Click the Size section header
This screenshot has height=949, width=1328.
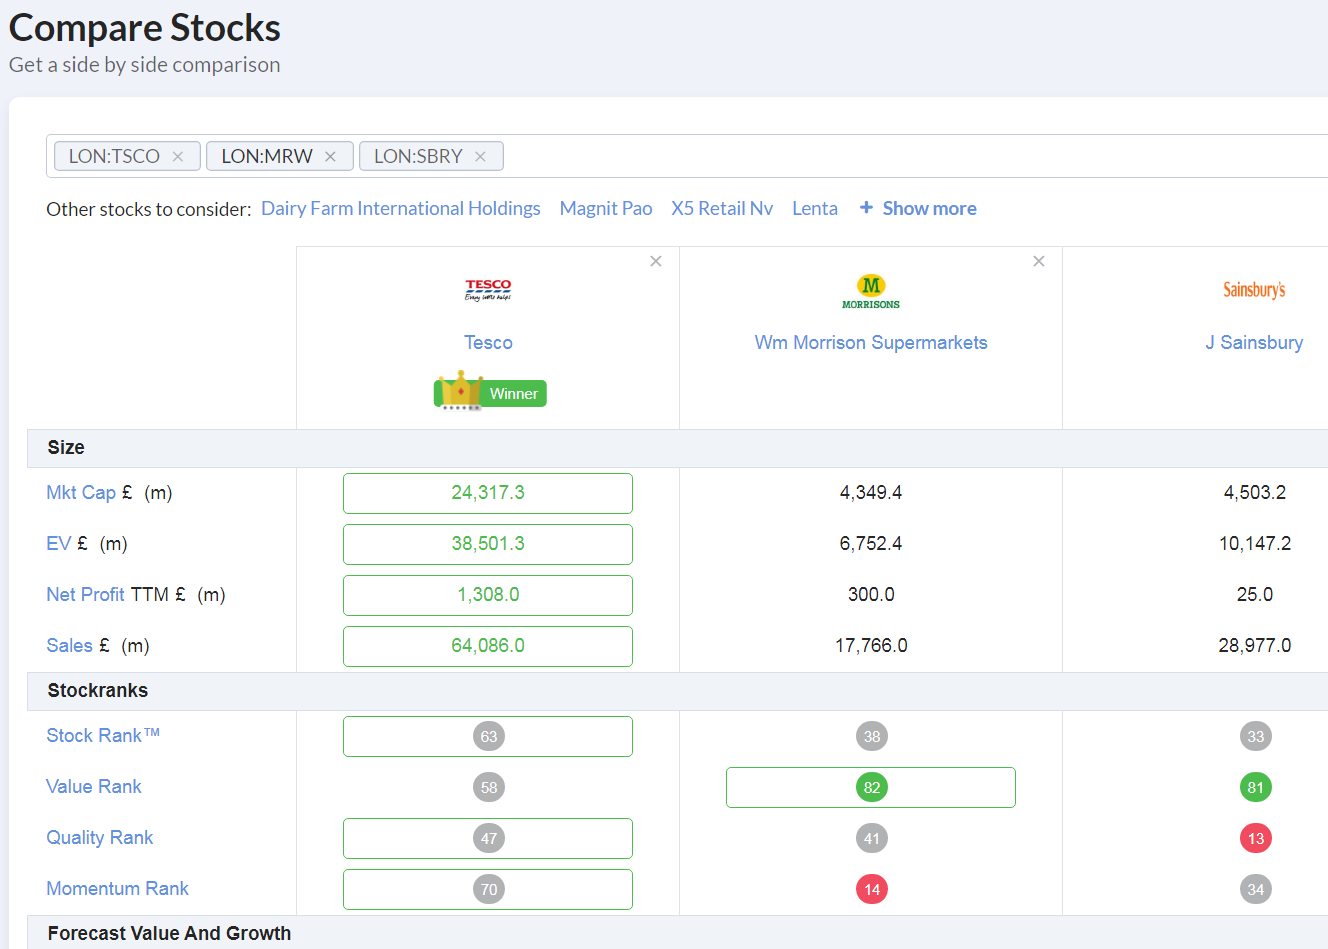[677, 448]
